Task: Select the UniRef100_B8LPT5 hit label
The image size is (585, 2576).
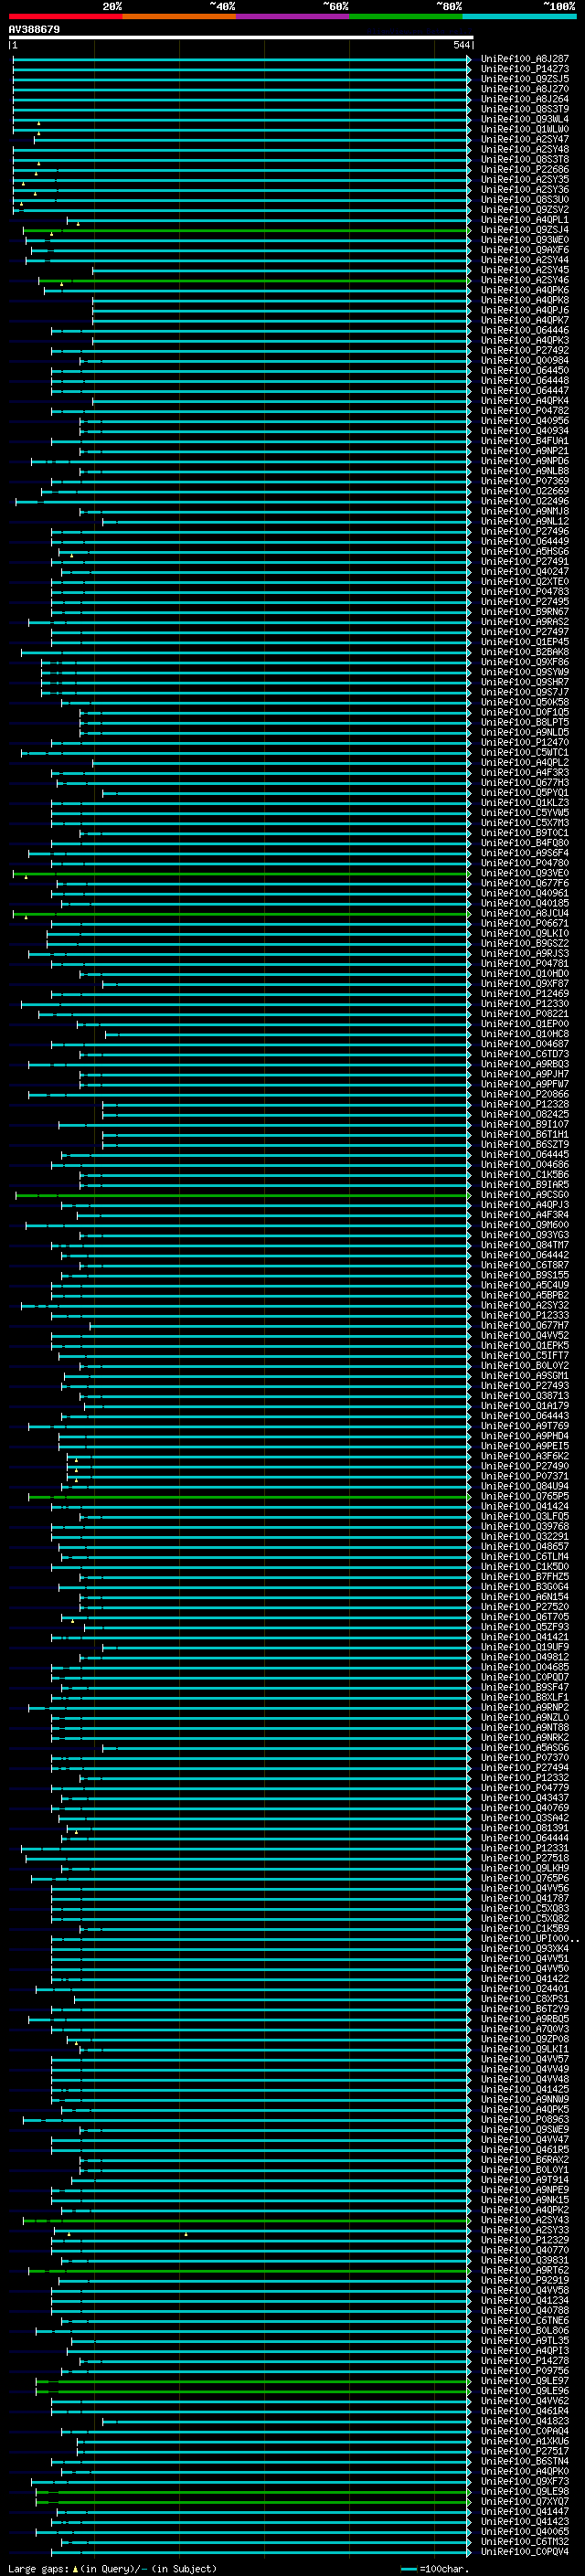Action: (525, 722)
